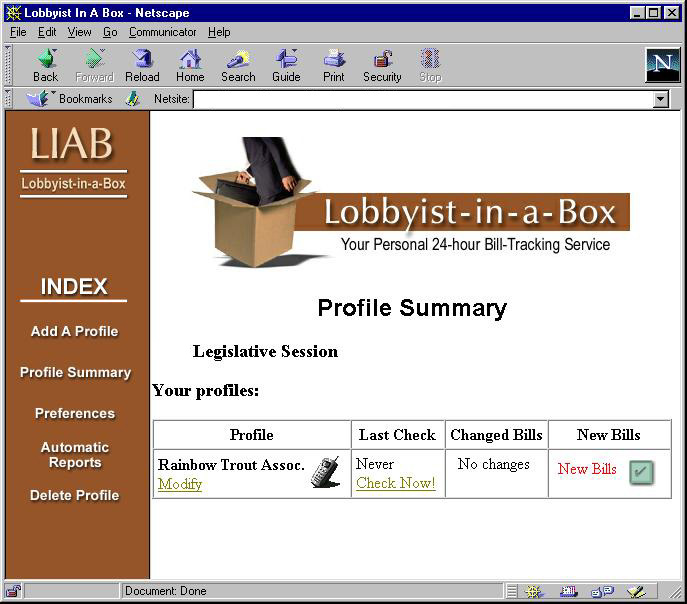
Task: Open the Help menu
Action: coord(219,32)
